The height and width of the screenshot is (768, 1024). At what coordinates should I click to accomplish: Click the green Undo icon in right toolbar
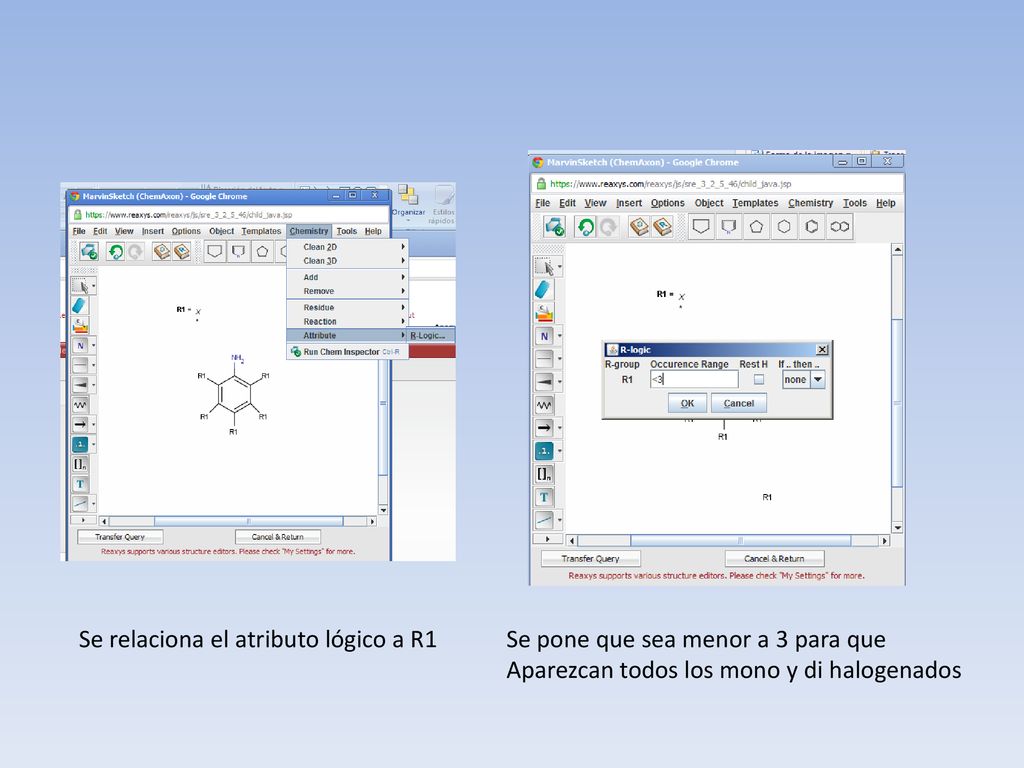(585, 227)
